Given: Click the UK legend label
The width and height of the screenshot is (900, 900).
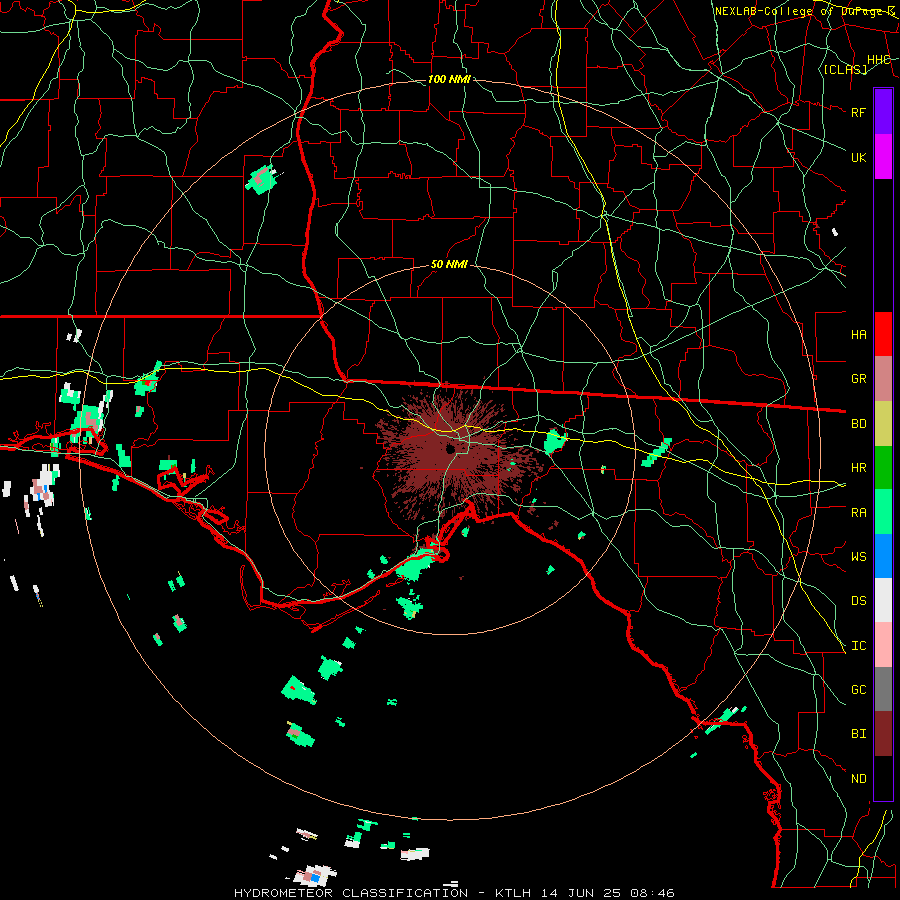Looking at the screenshot, I should [x=858, y=157].
